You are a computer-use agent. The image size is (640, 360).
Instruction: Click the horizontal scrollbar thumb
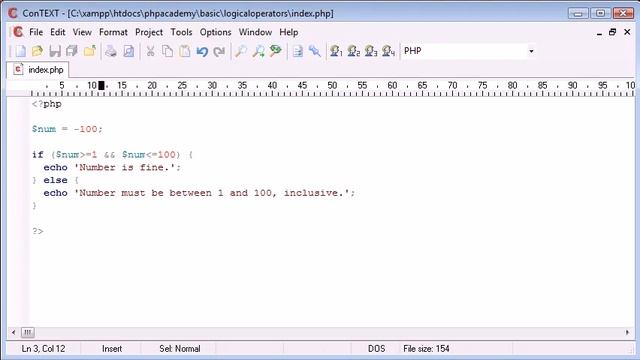pos(27,332)
